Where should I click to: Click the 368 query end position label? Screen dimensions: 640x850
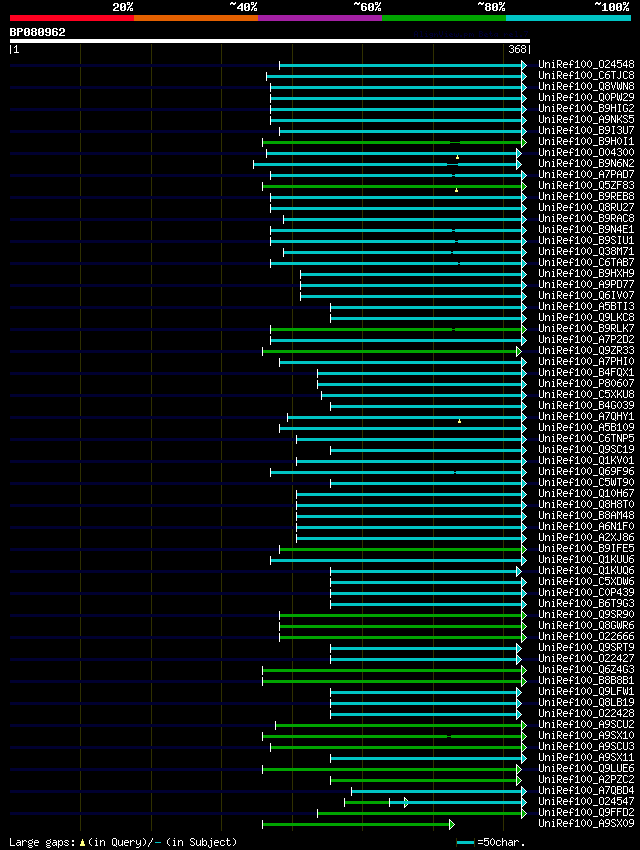[518, 49]
